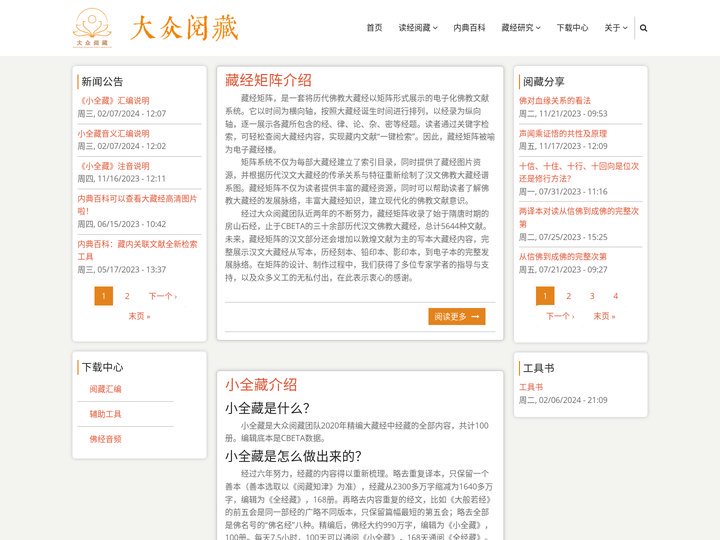Screen dimensions: 720x540
Task: Click the 阅藏分享 panel heading
Action: (544, 82)
